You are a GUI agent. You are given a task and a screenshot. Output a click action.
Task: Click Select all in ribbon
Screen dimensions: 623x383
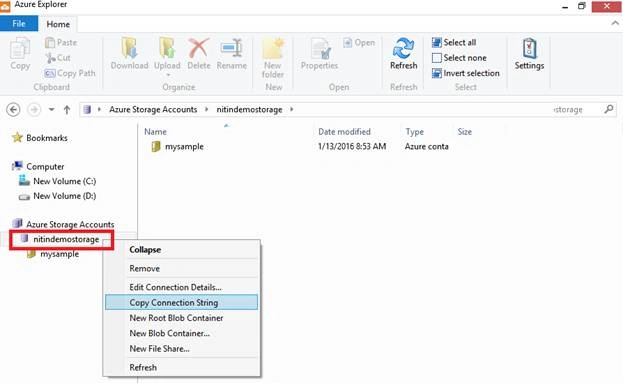[x=454, y=43]
